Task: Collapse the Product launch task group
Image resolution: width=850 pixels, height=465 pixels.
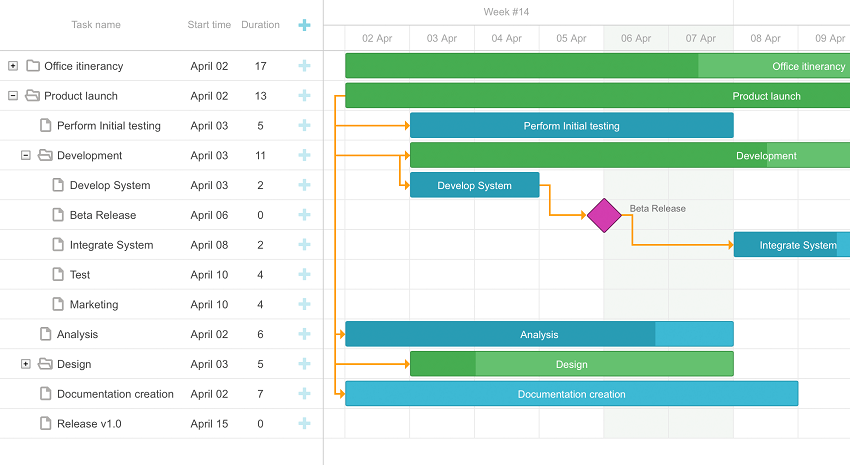Action: click(x=13, y=96)
